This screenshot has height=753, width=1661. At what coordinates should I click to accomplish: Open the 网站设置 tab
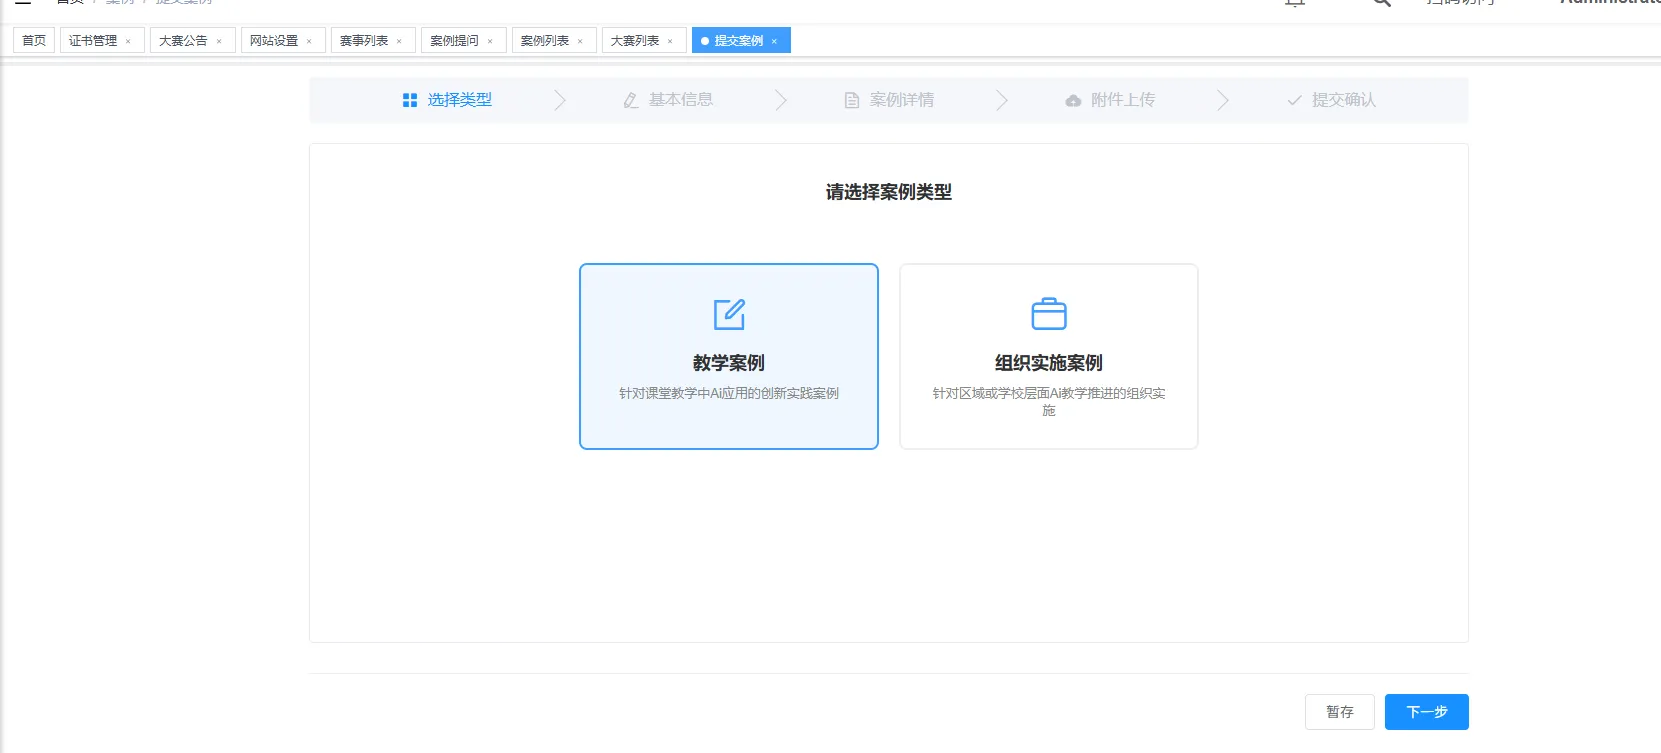274,41
